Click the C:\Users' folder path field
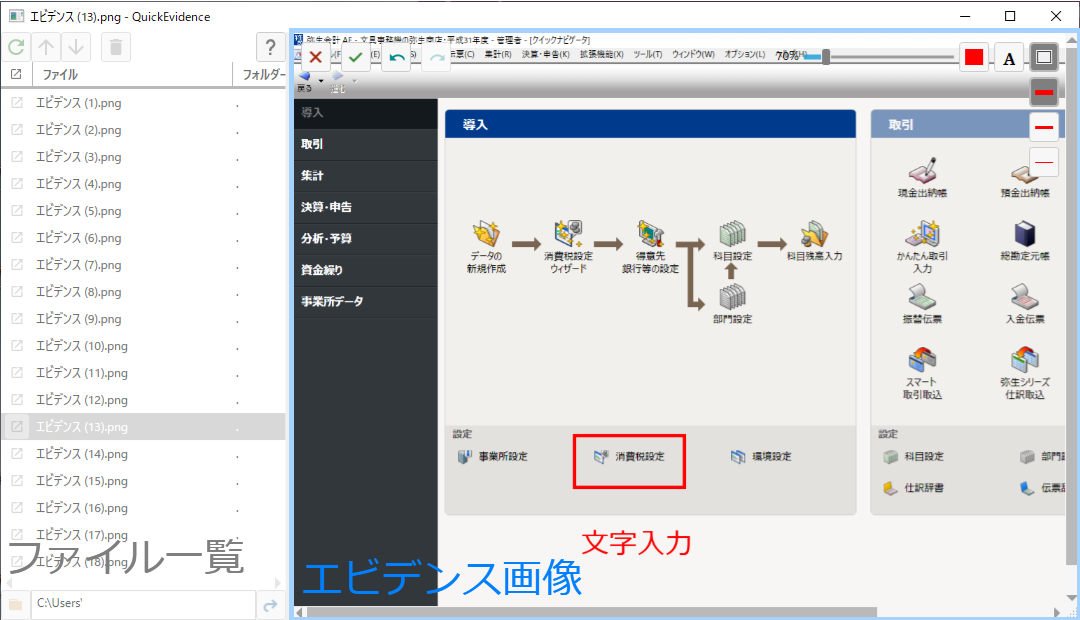The image size is (1080, 620). (143, 604)
